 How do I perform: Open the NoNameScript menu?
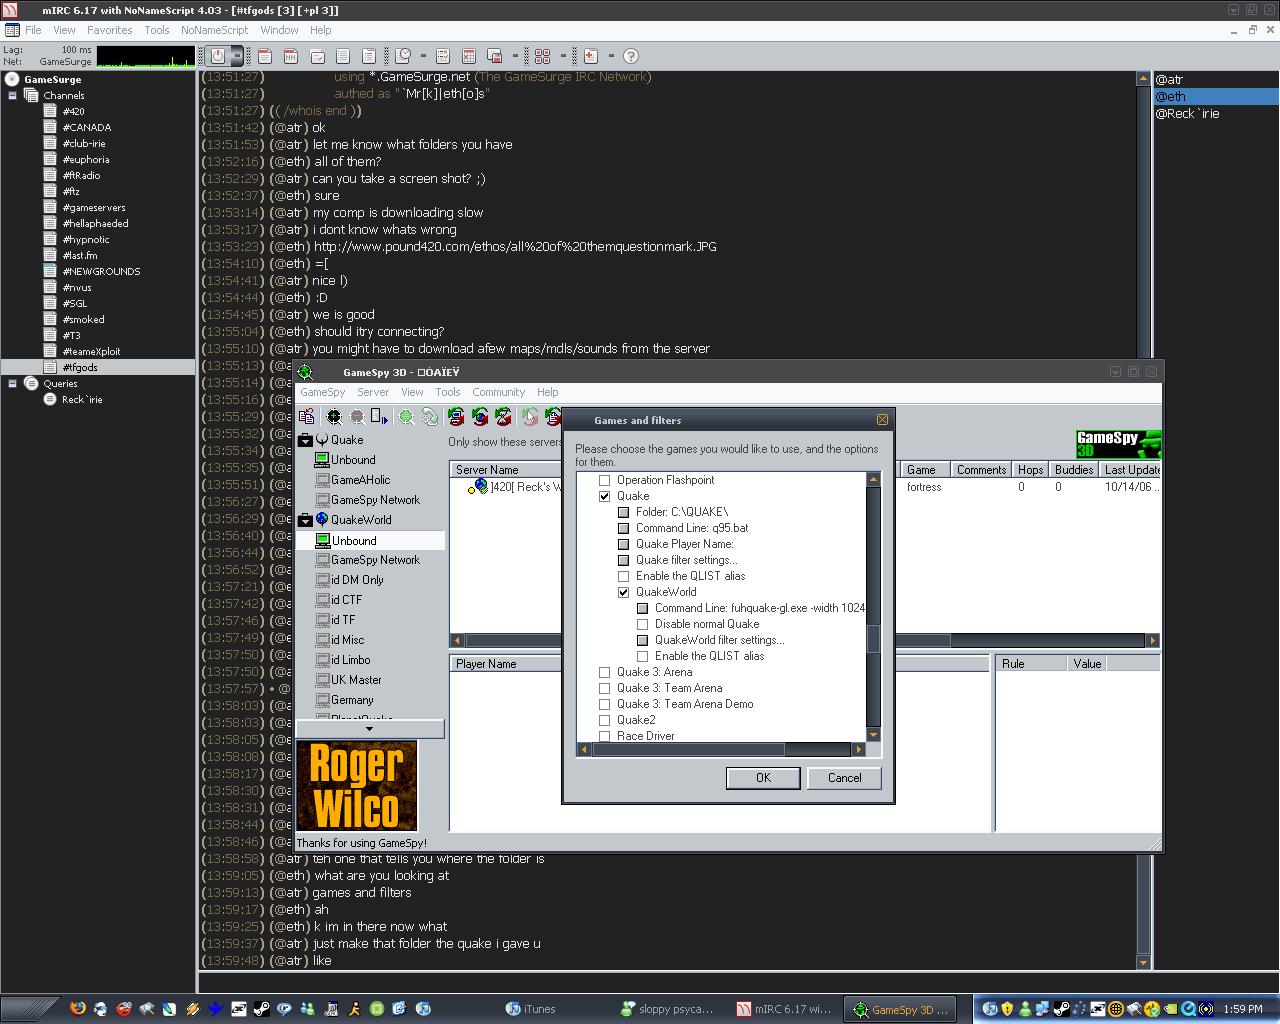[x=214, y=30]
